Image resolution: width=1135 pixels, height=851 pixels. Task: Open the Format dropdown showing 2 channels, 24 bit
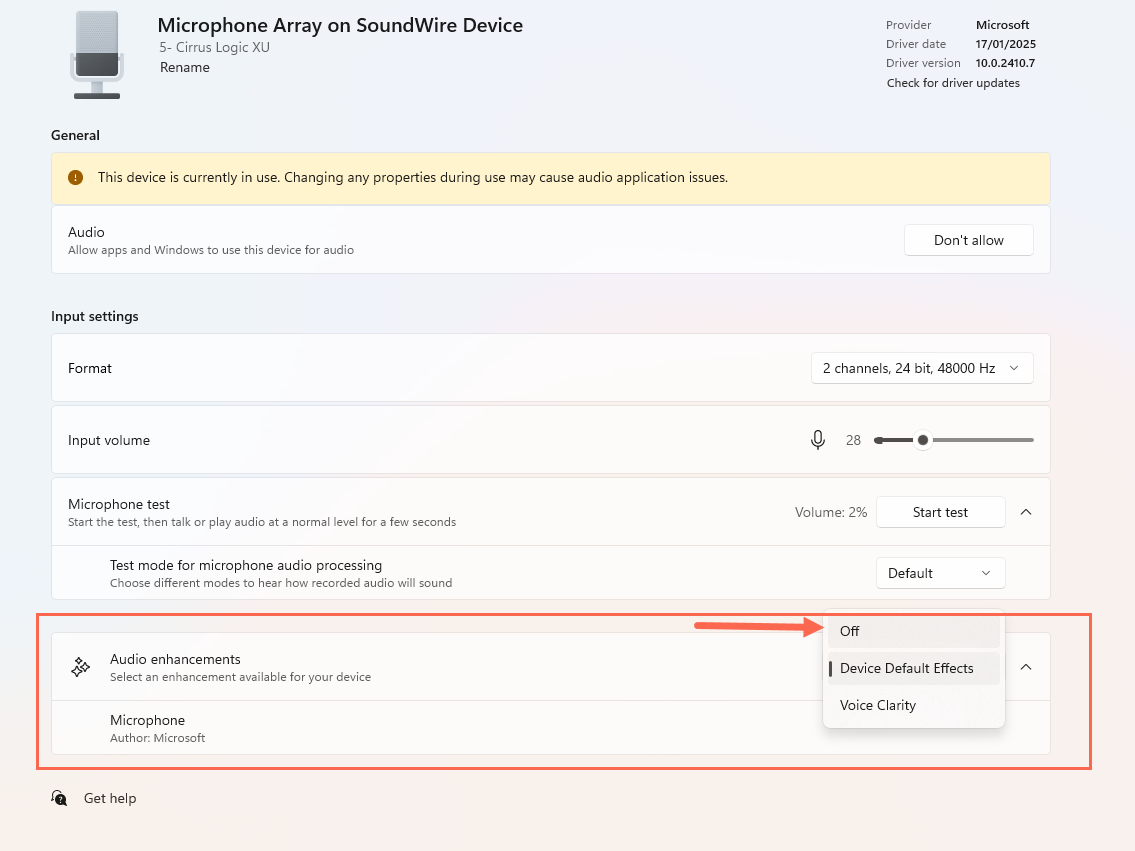click(921, 368)
